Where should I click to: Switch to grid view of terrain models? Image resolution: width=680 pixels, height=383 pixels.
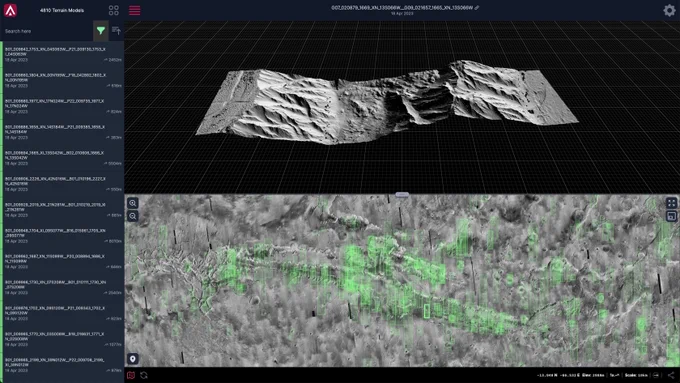(114, 10)
